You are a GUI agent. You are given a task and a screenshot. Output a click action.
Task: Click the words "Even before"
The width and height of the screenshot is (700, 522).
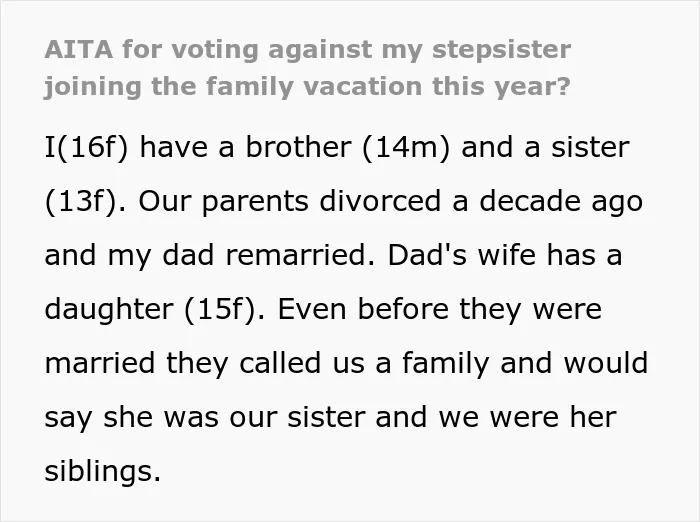tap(363, 309)
